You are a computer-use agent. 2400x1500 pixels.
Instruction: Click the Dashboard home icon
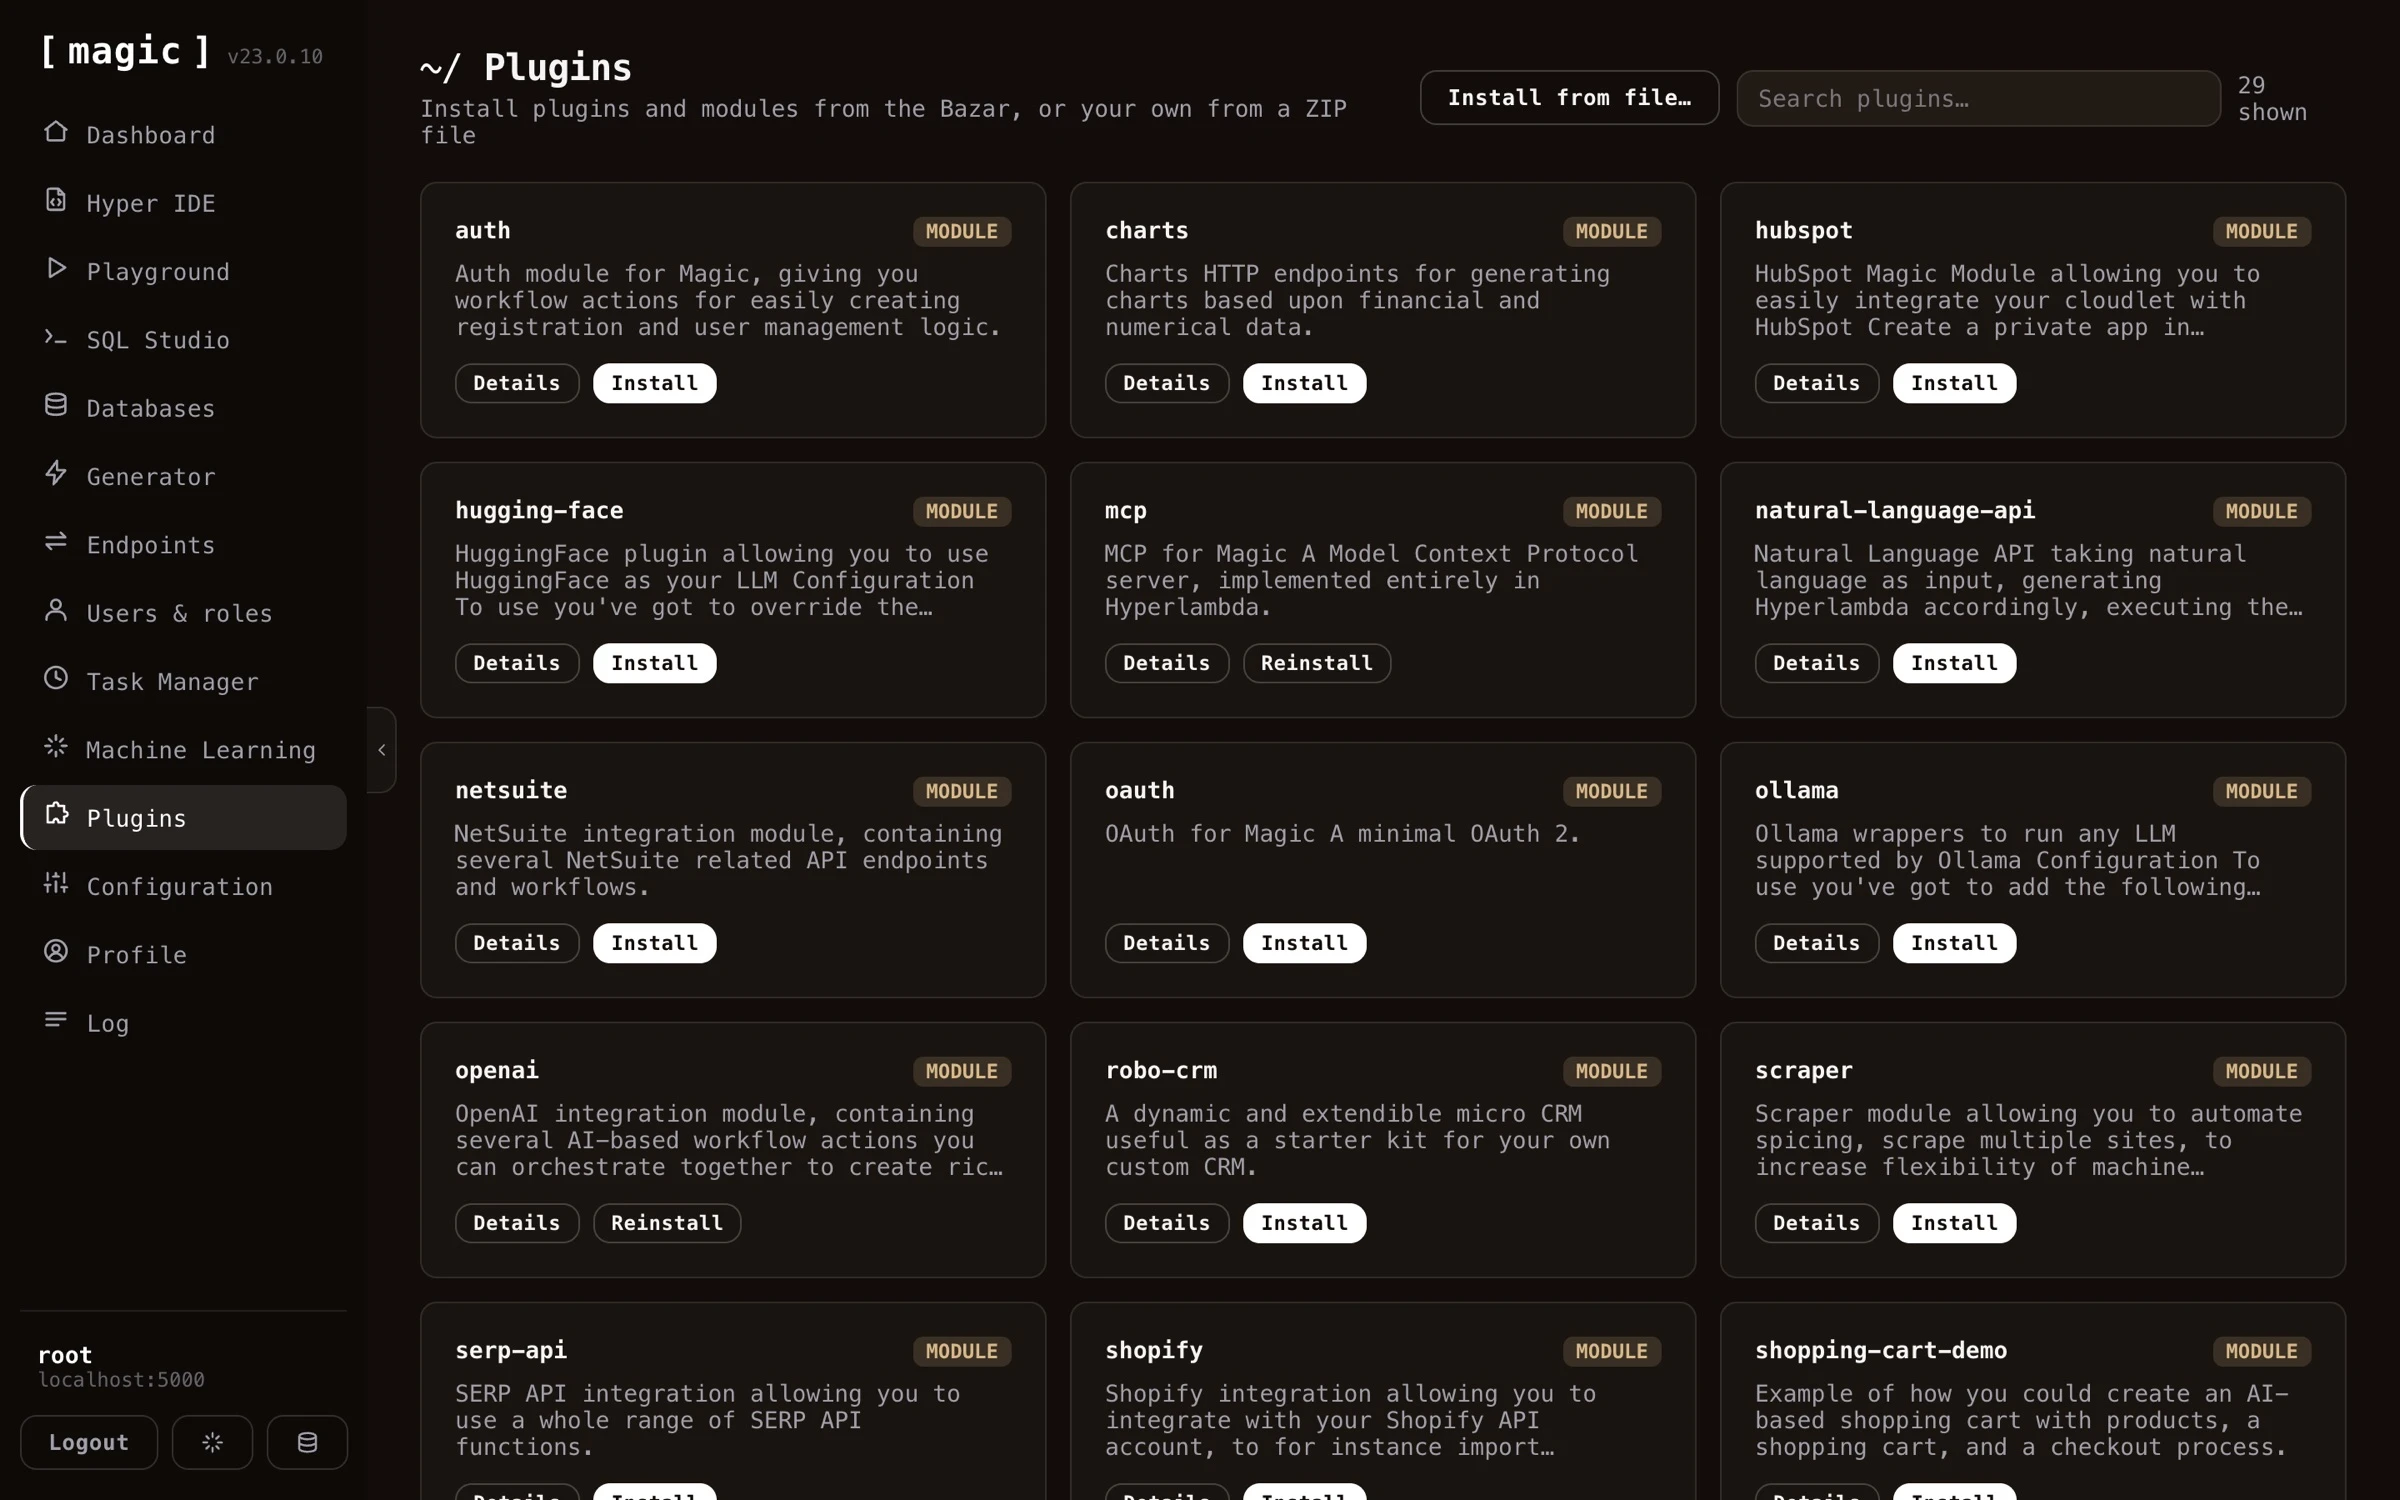[56, 132]
